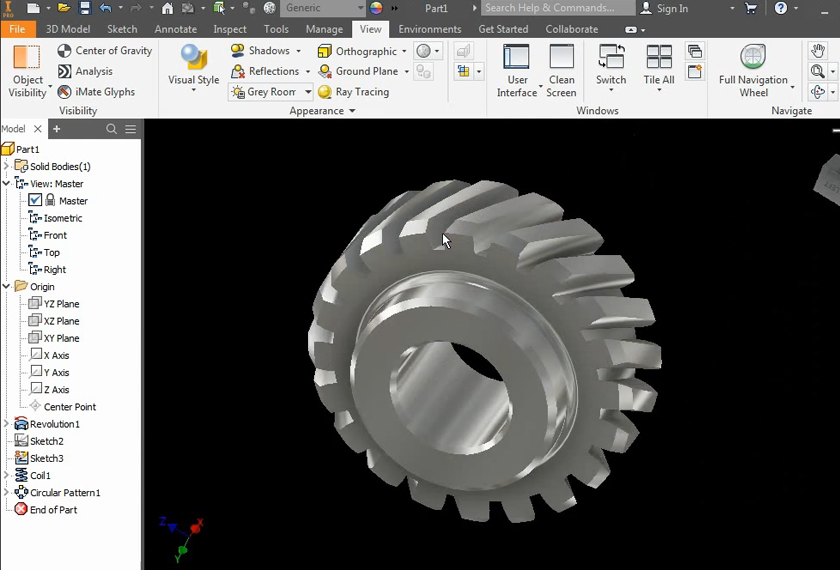Open the File menu button
This screenshot has width=840, height=570.
point(17,29)
